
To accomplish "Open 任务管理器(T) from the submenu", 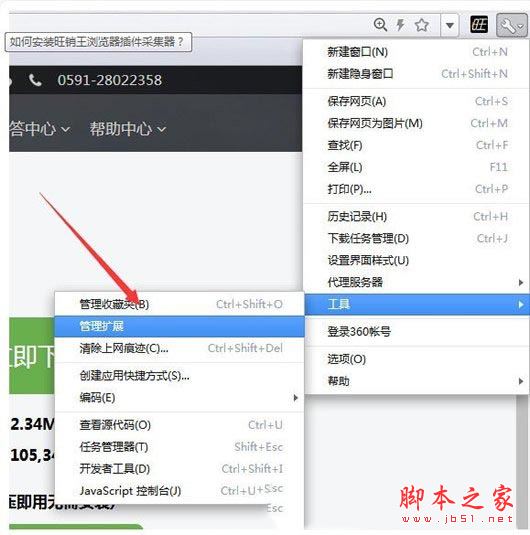I will (180, 447).
